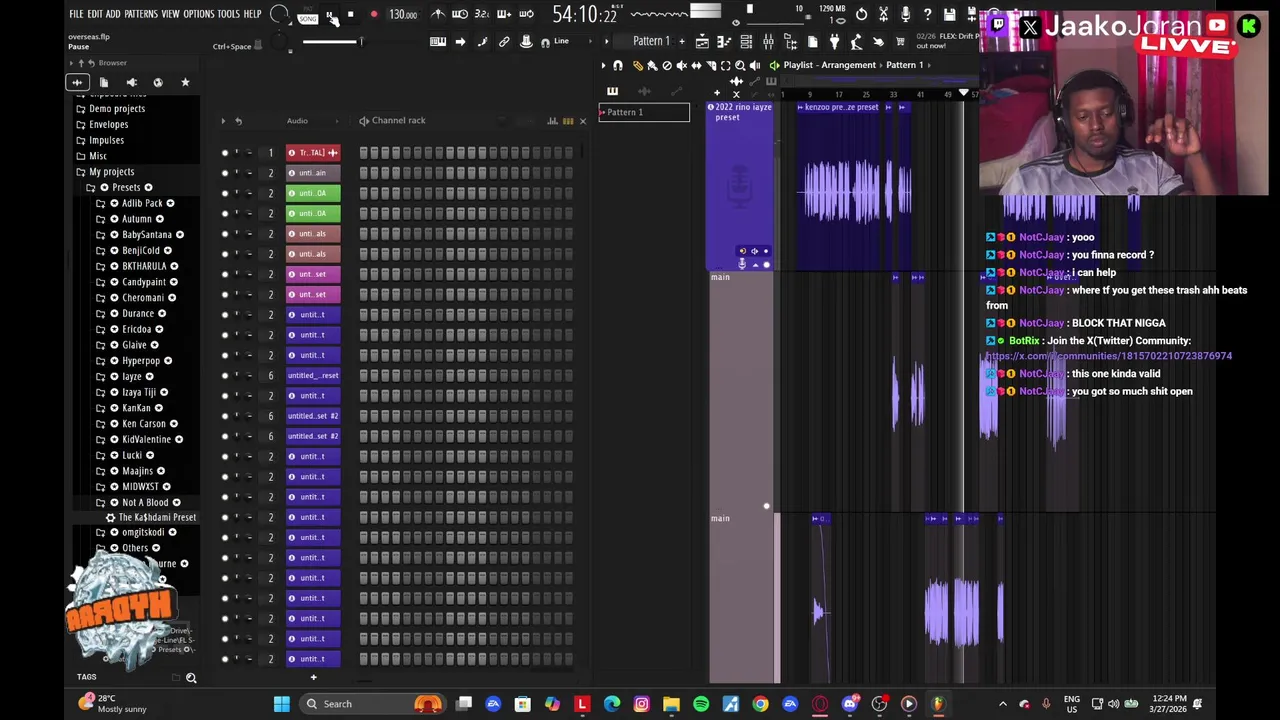Open the X community link in chat
This screenshot has width=1280, height=720.
click(1109, 356)
